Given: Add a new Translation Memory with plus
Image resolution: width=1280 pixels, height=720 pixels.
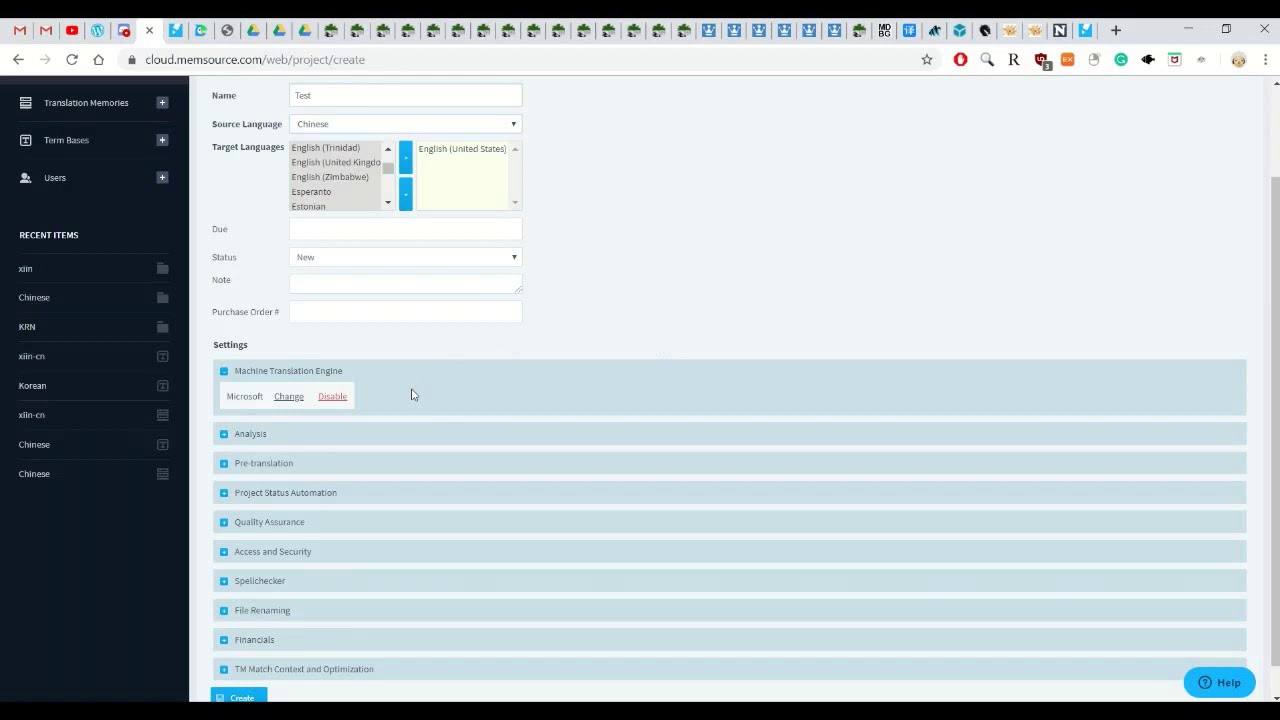Looking at the screenshot, I should 162,102.
